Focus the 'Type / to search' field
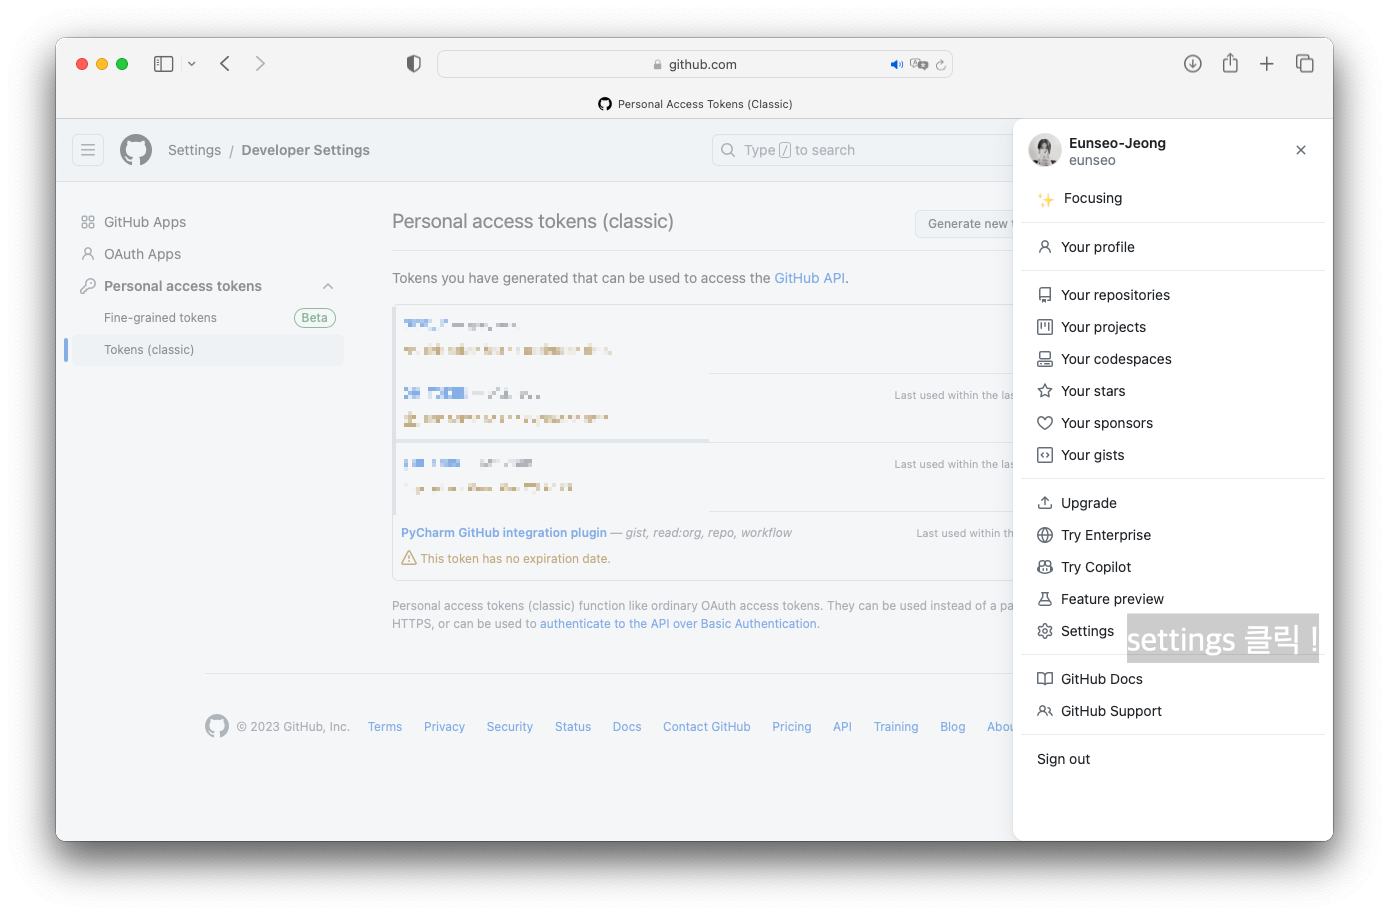This screenshot has height=915, width=1389. [x=862, y=150]
